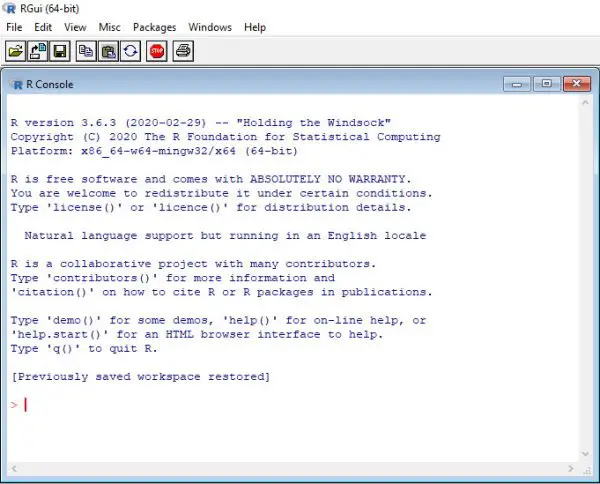Click the R Console title bar text
Viewport: 600px width, 484px height.
point(49,85)
